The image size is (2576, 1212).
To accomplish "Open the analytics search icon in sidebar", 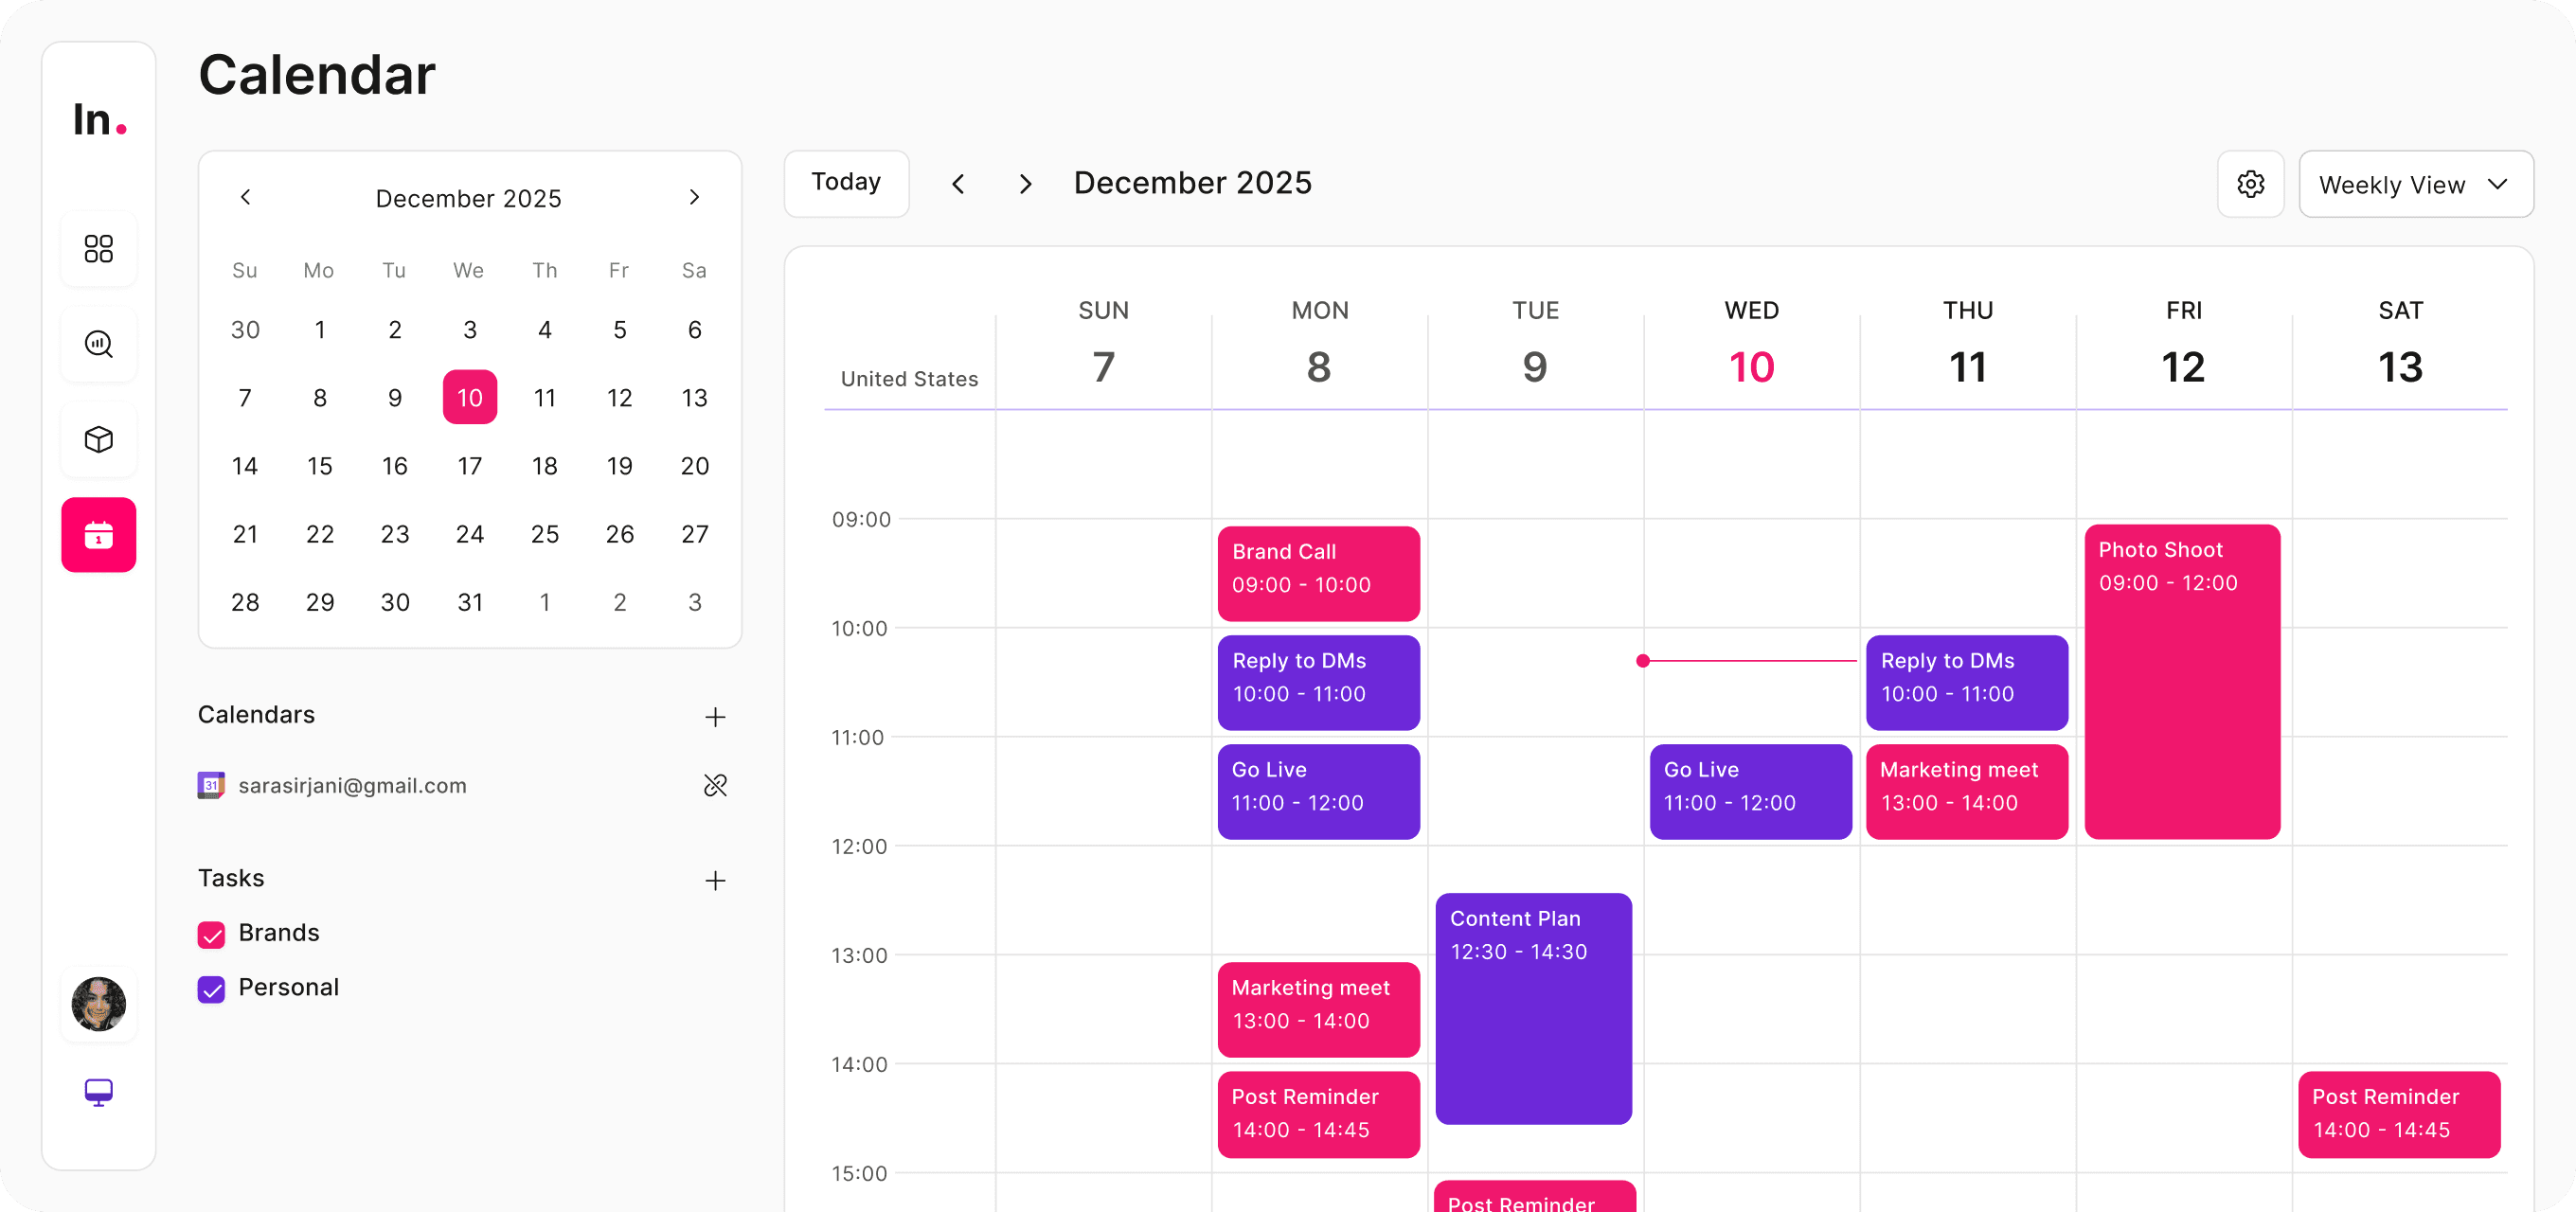I will (98, 344).
